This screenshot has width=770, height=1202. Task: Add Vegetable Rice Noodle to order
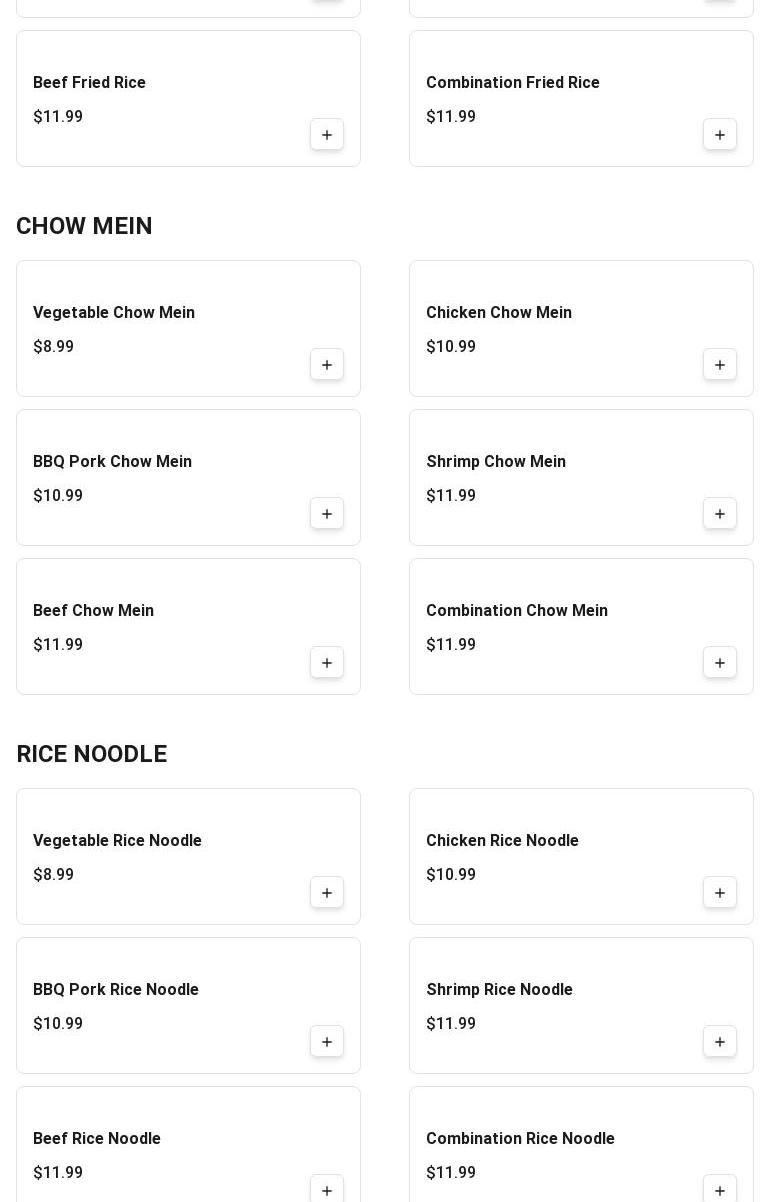coord(327,893)
